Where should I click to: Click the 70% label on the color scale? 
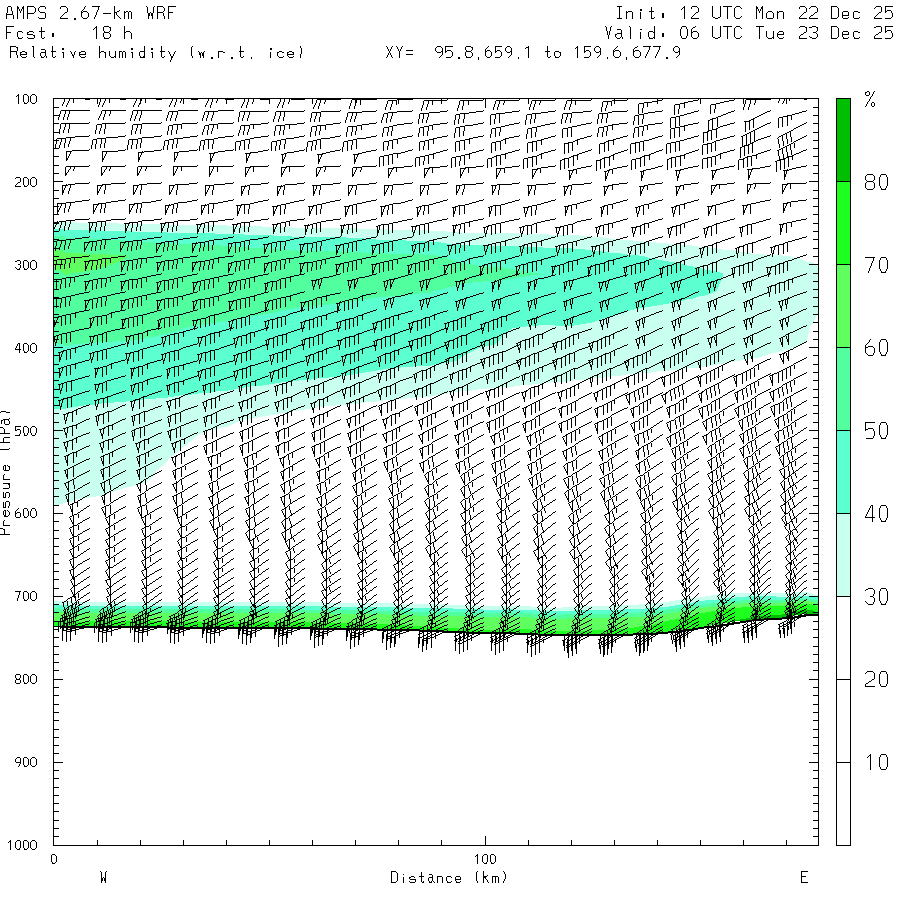876,265
